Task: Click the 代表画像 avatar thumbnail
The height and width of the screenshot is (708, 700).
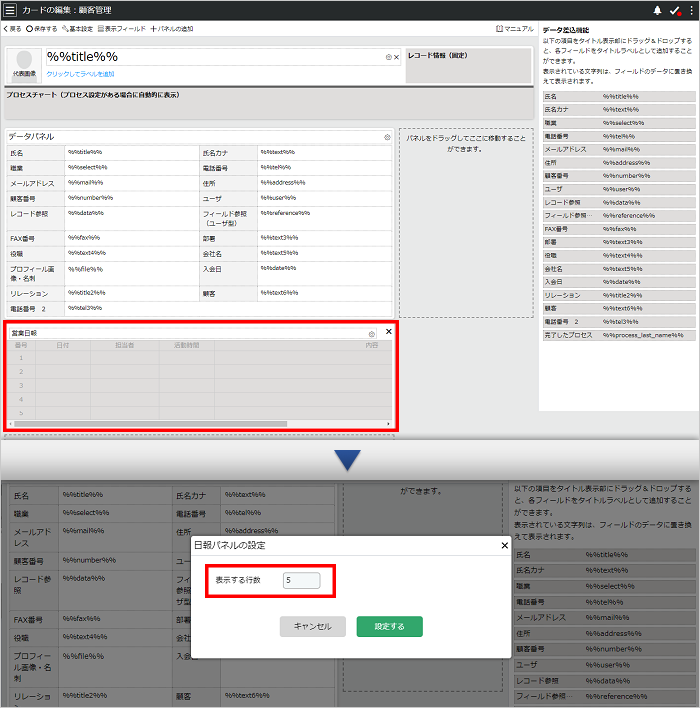Action: pos(24,65)
